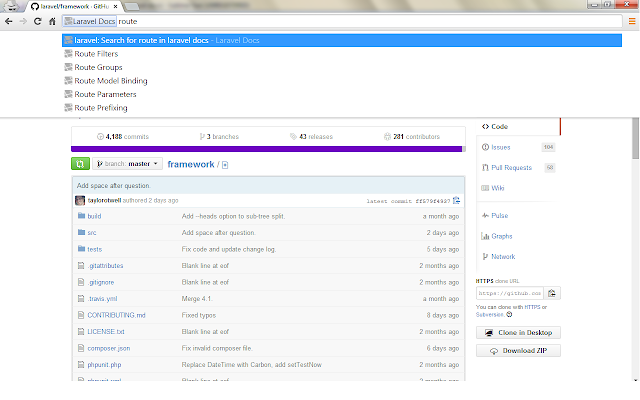Click the file icon beside .gitattributes
This screenshot has height=400, width=640.
pyautogui.click(x=81, y=266)
